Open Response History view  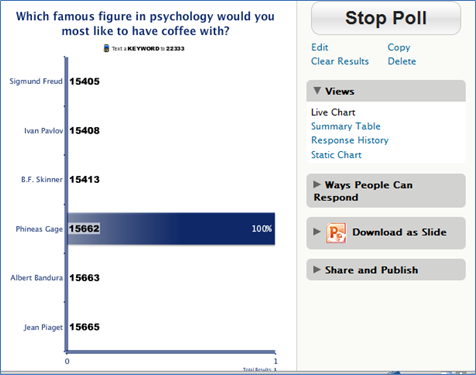(x=350, y=140)
